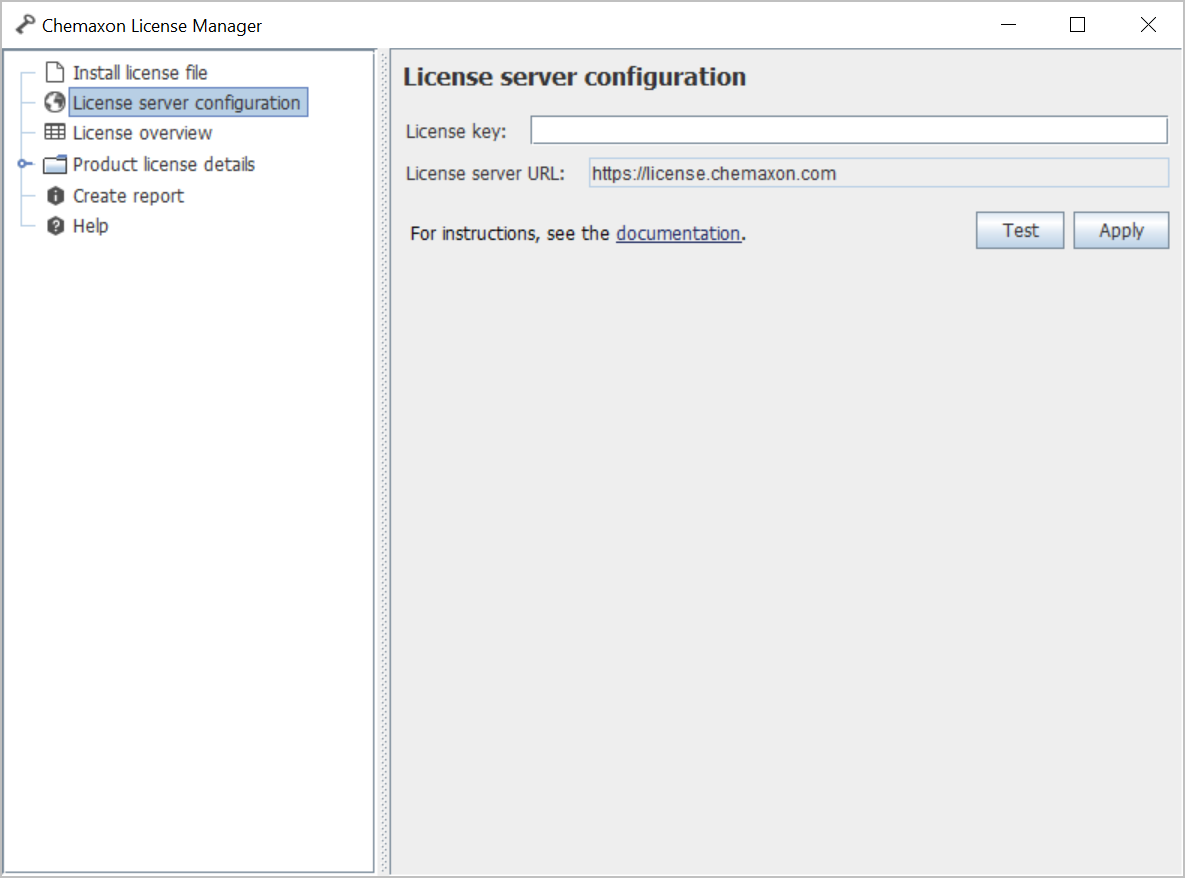Focus the License key text field
Viewport: 1185px width, 878px height.
tap(848, 131)
